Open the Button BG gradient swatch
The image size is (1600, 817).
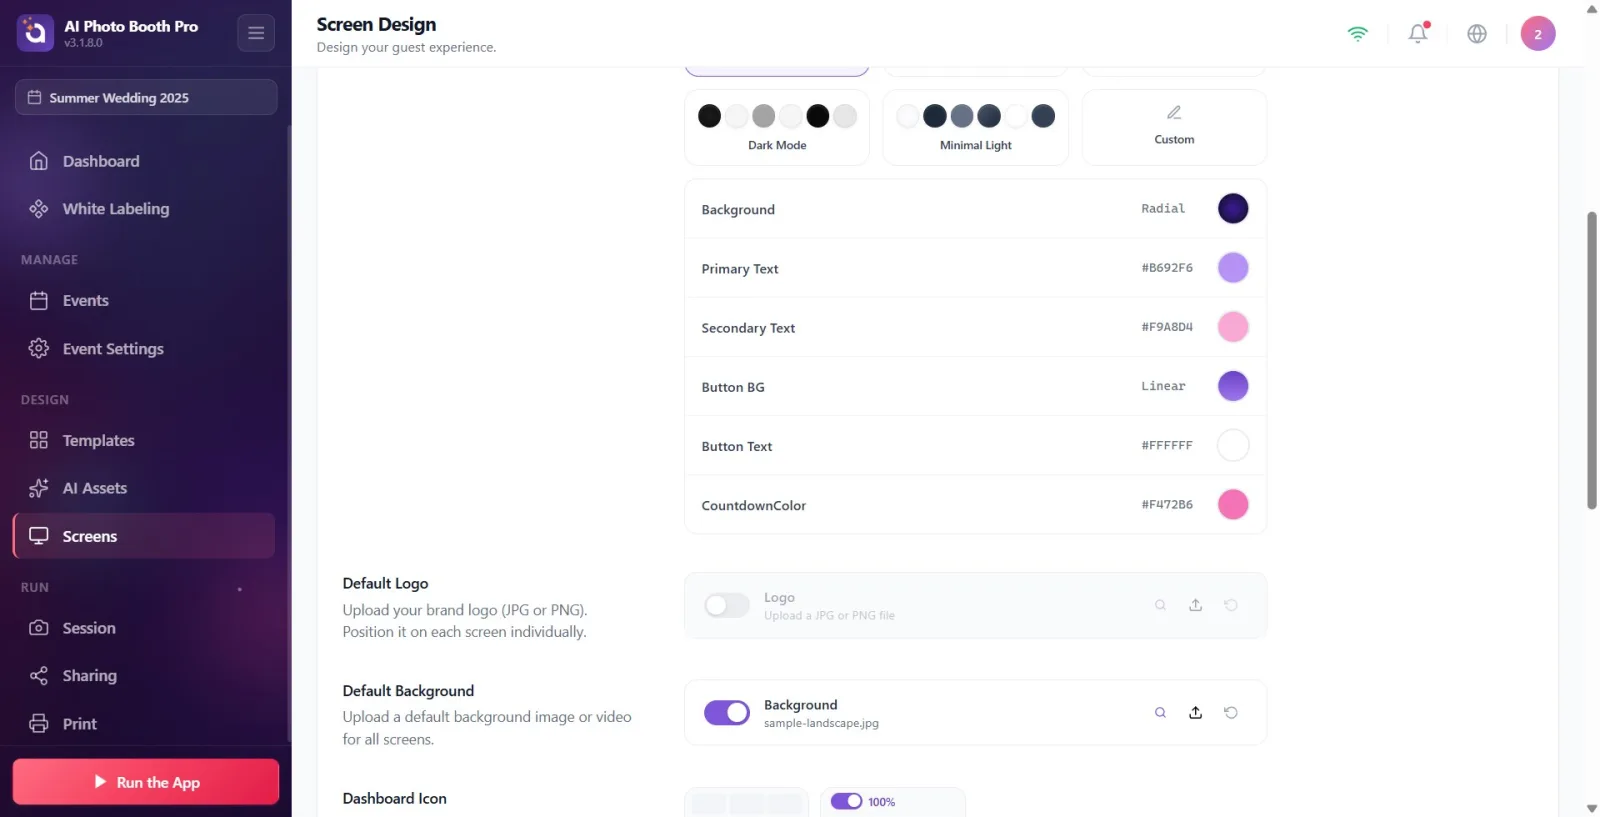(1233, 386)
